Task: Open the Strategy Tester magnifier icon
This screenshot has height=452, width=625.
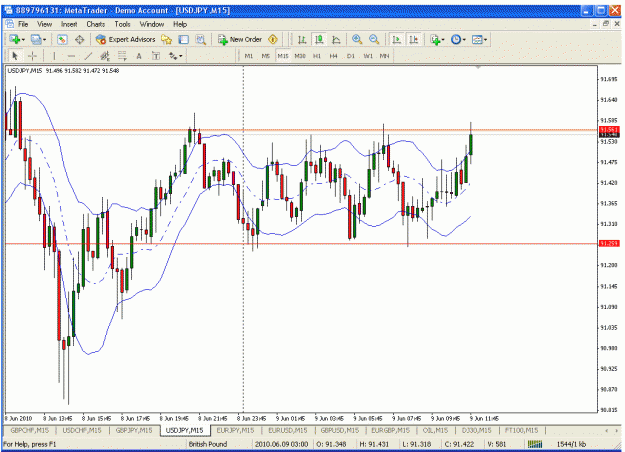Action: pos(200,39)
